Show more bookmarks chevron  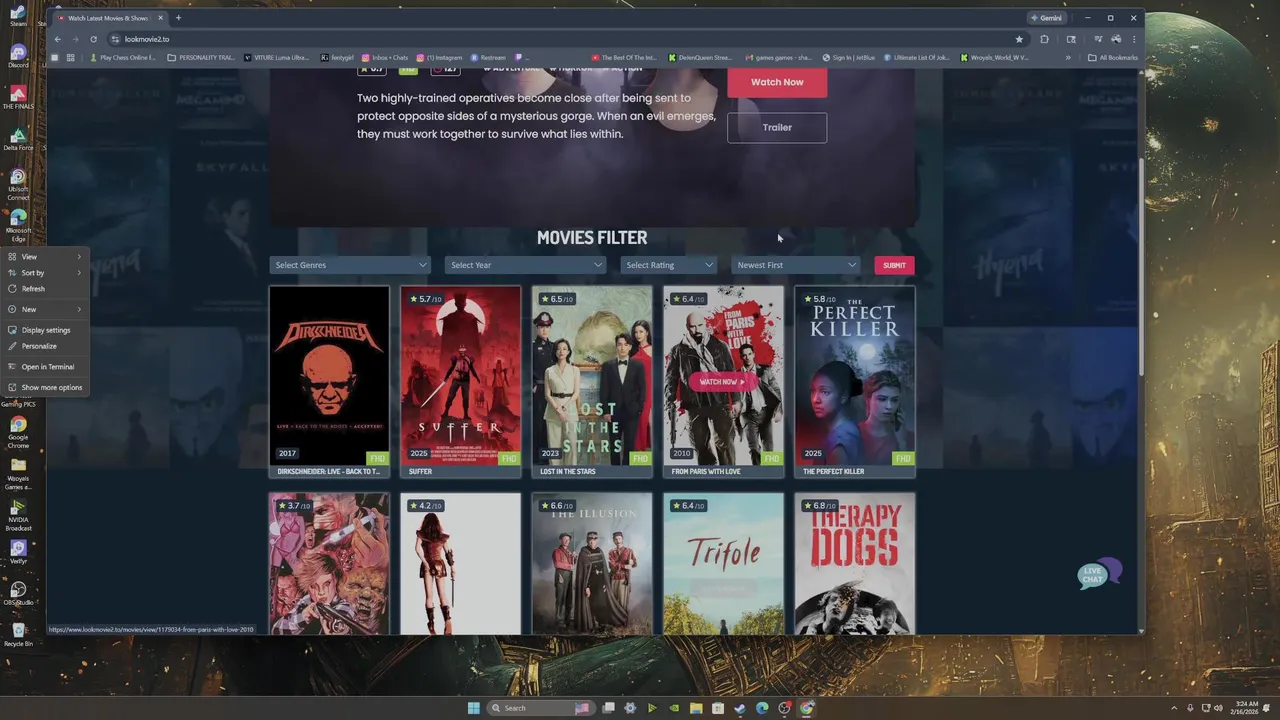pyautogui.click(x=1068, y=58)
